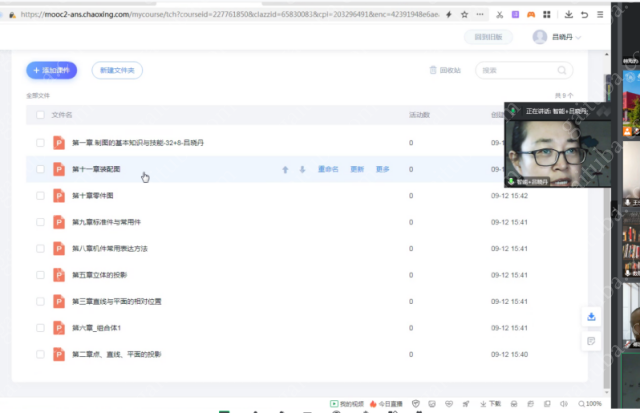The width and height of the screenshot is (640, 413).
Task: Expand the 吕晓丹 account dropdown chevron
Action: (x=578, y=37)
